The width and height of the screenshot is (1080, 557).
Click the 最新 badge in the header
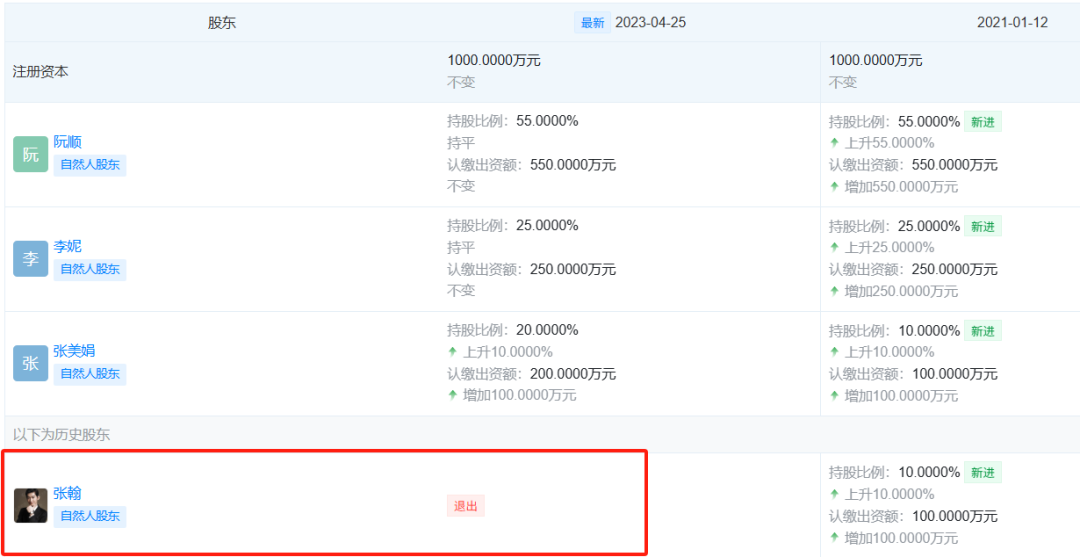(592, 22)
